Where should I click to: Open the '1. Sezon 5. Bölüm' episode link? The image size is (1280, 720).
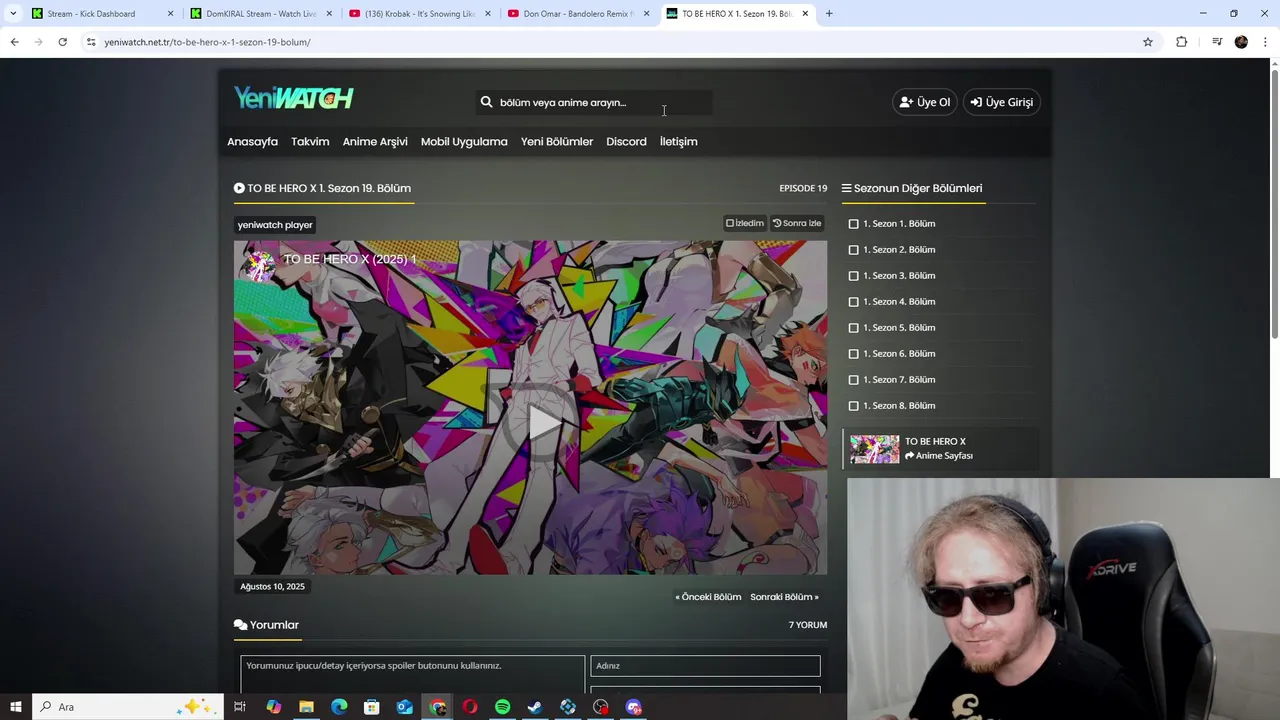899,328
